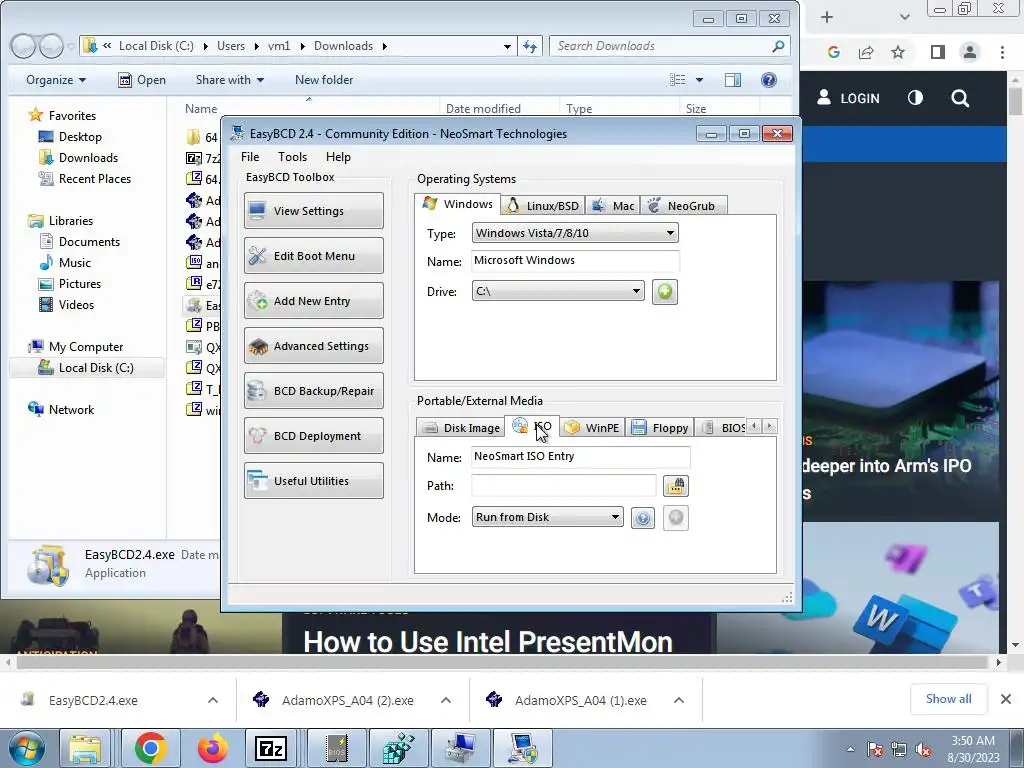Viewport: 1024px width, 768px height.
Task: Switch to BIOS media tab
Action: coord(722,428)
